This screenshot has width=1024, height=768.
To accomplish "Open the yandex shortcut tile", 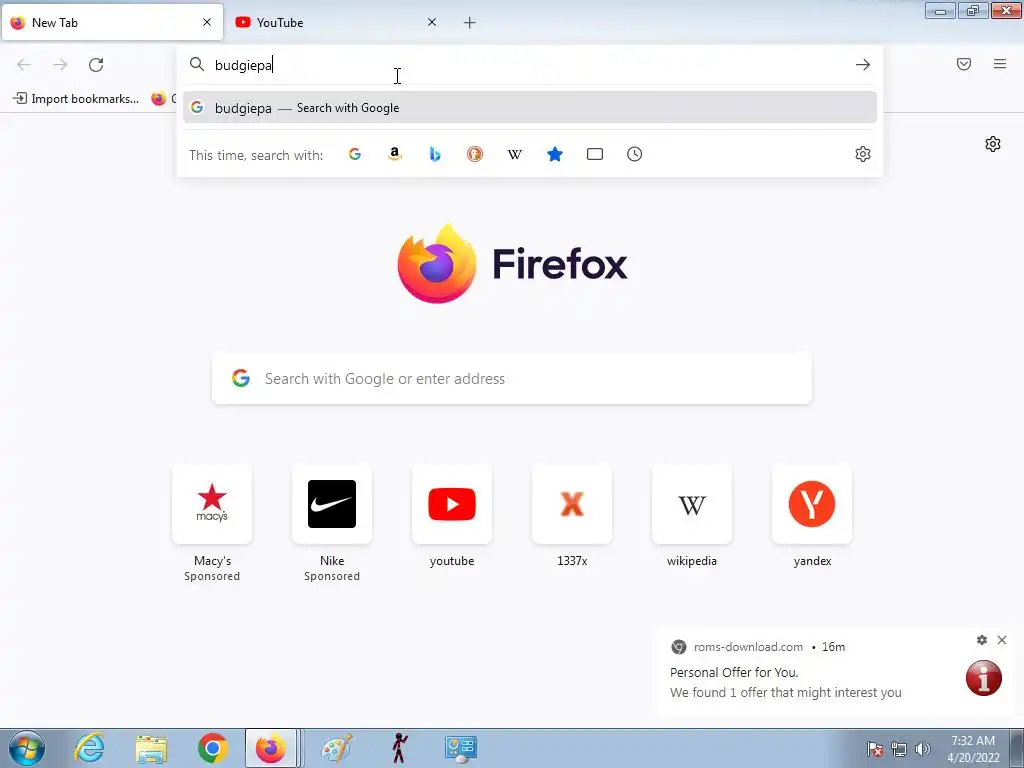I will tap(812, 504).
